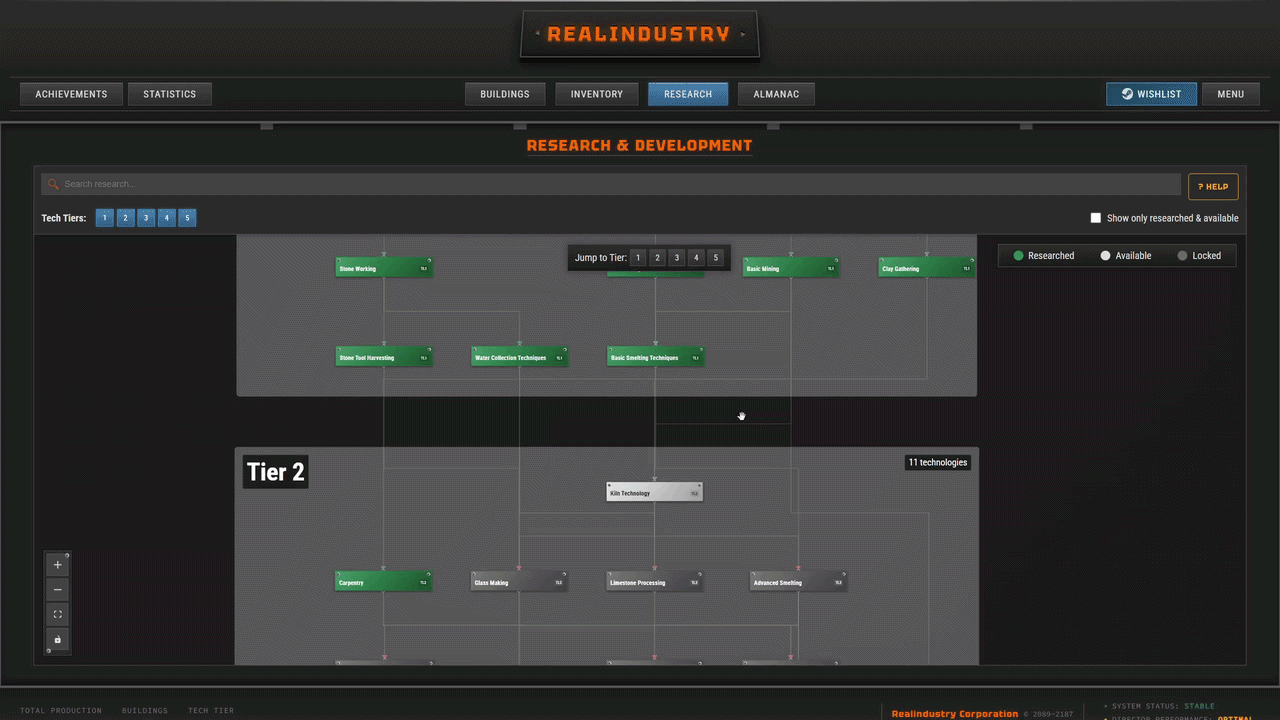This screenshot has height=720, width=1280.
Task: Open the Basic Smelting Techniques node
Action: [655, 357]
